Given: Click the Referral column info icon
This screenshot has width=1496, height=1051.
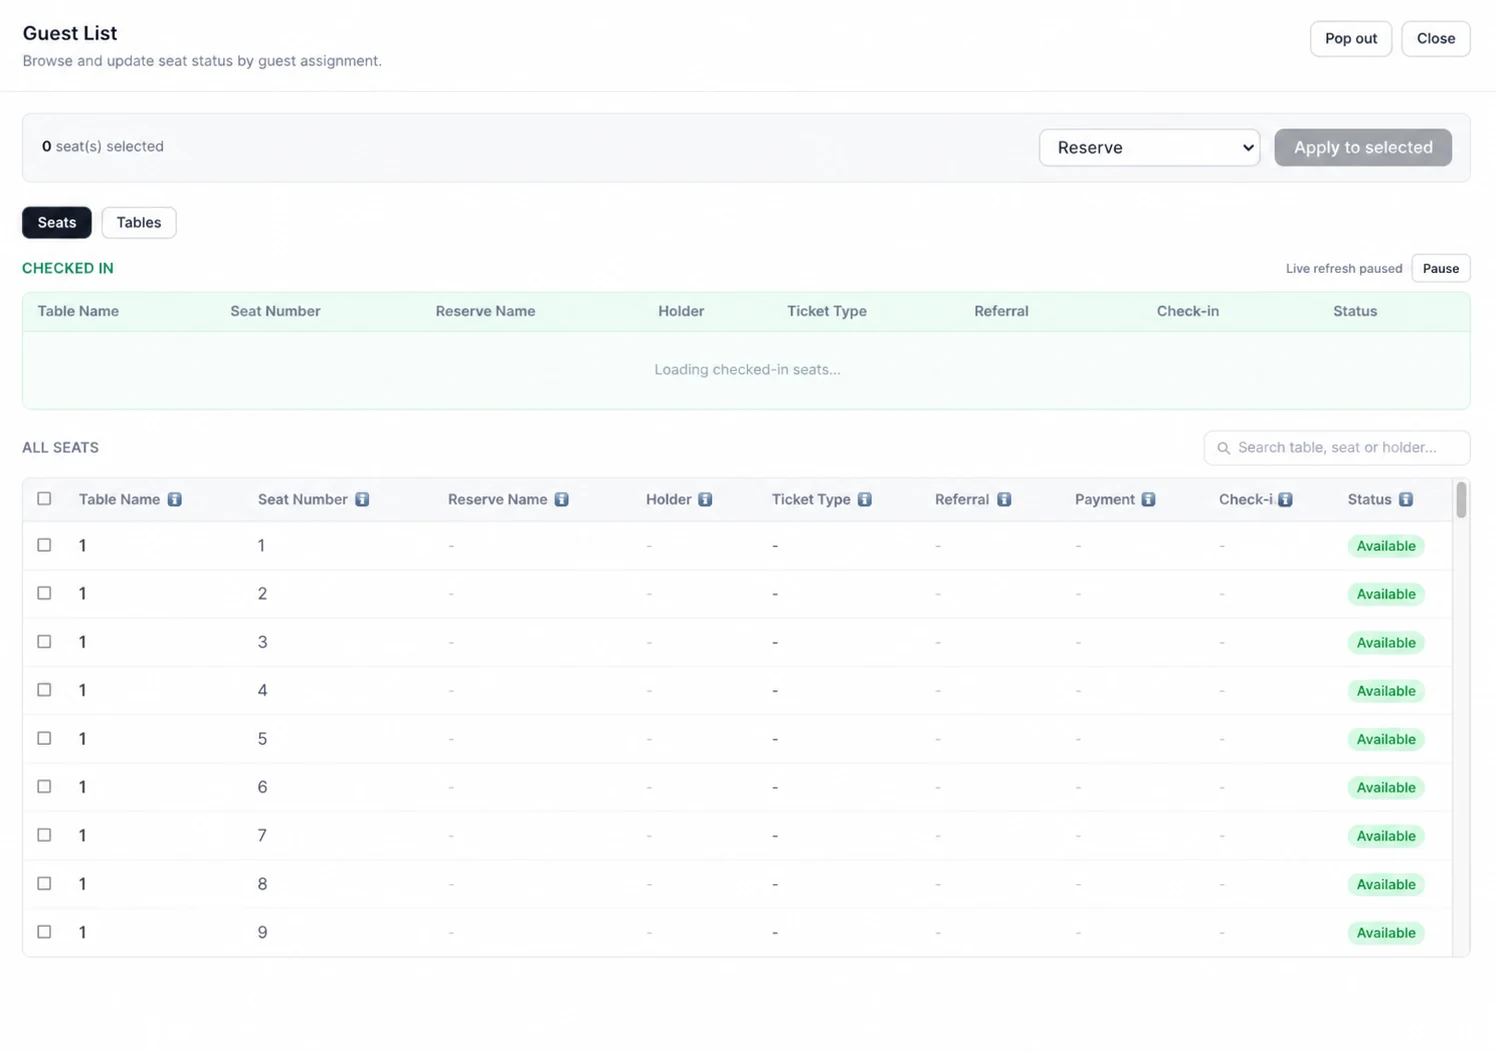Looking at the screenshot, I should 1004,499.
